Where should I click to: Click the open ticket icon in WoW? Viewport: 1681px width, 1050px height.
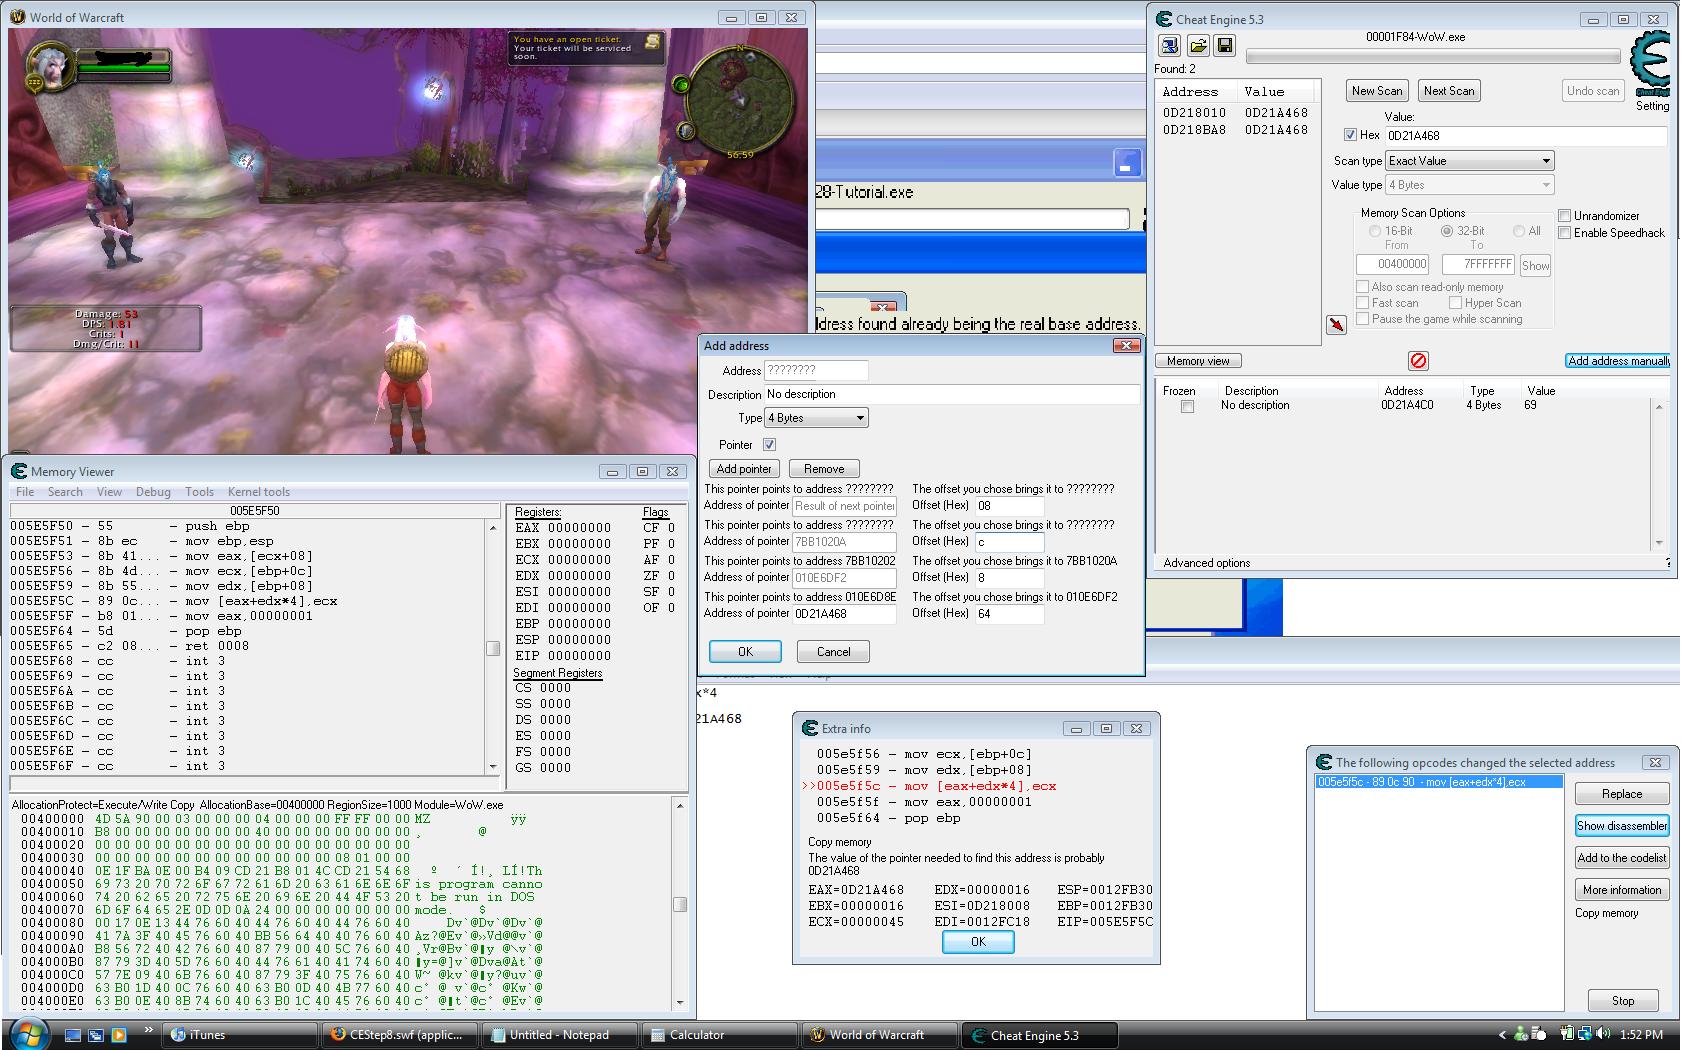[653, 41]
